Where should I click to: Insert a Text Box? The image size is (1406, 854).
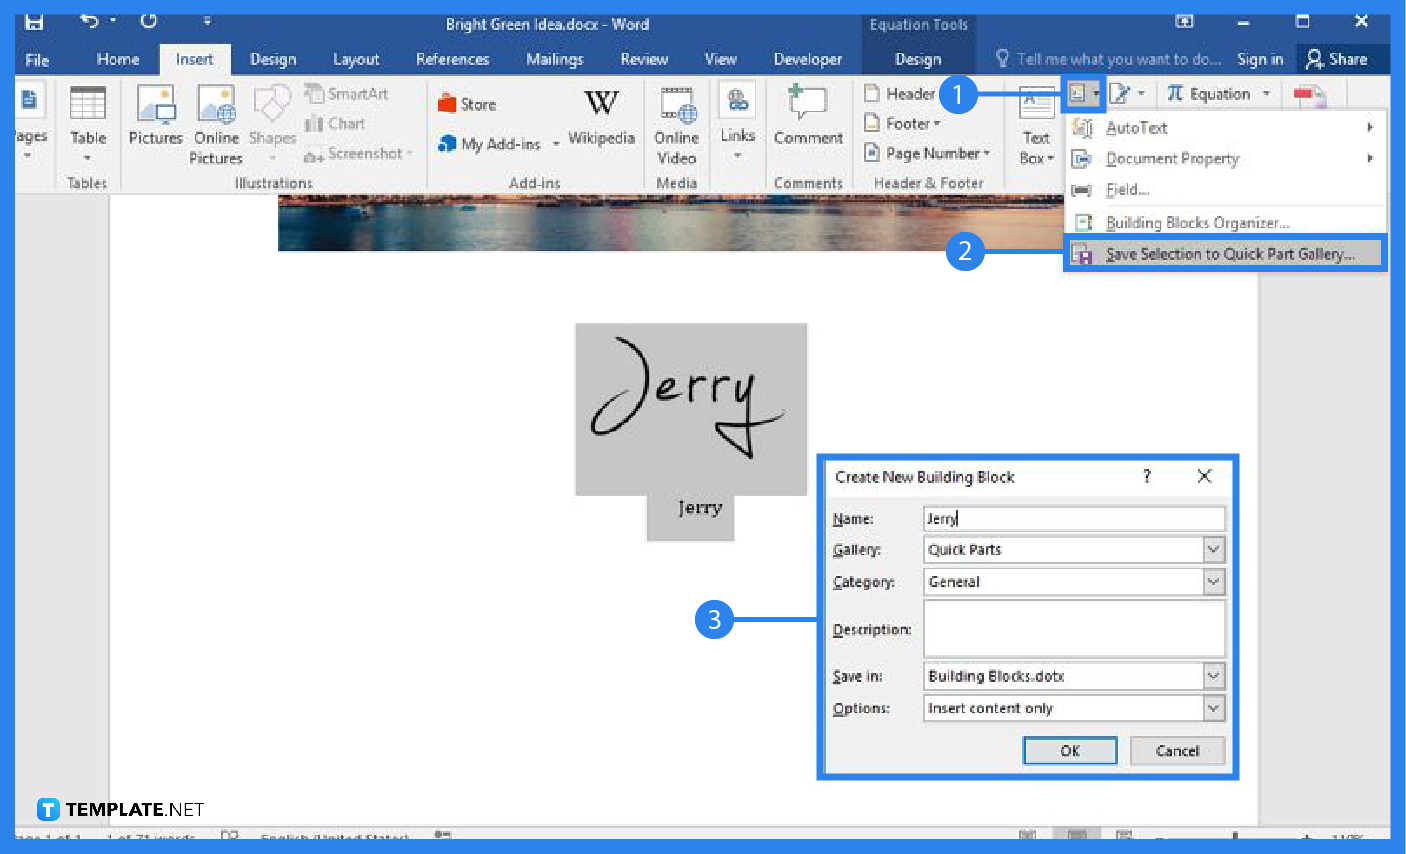(1035, 122)
